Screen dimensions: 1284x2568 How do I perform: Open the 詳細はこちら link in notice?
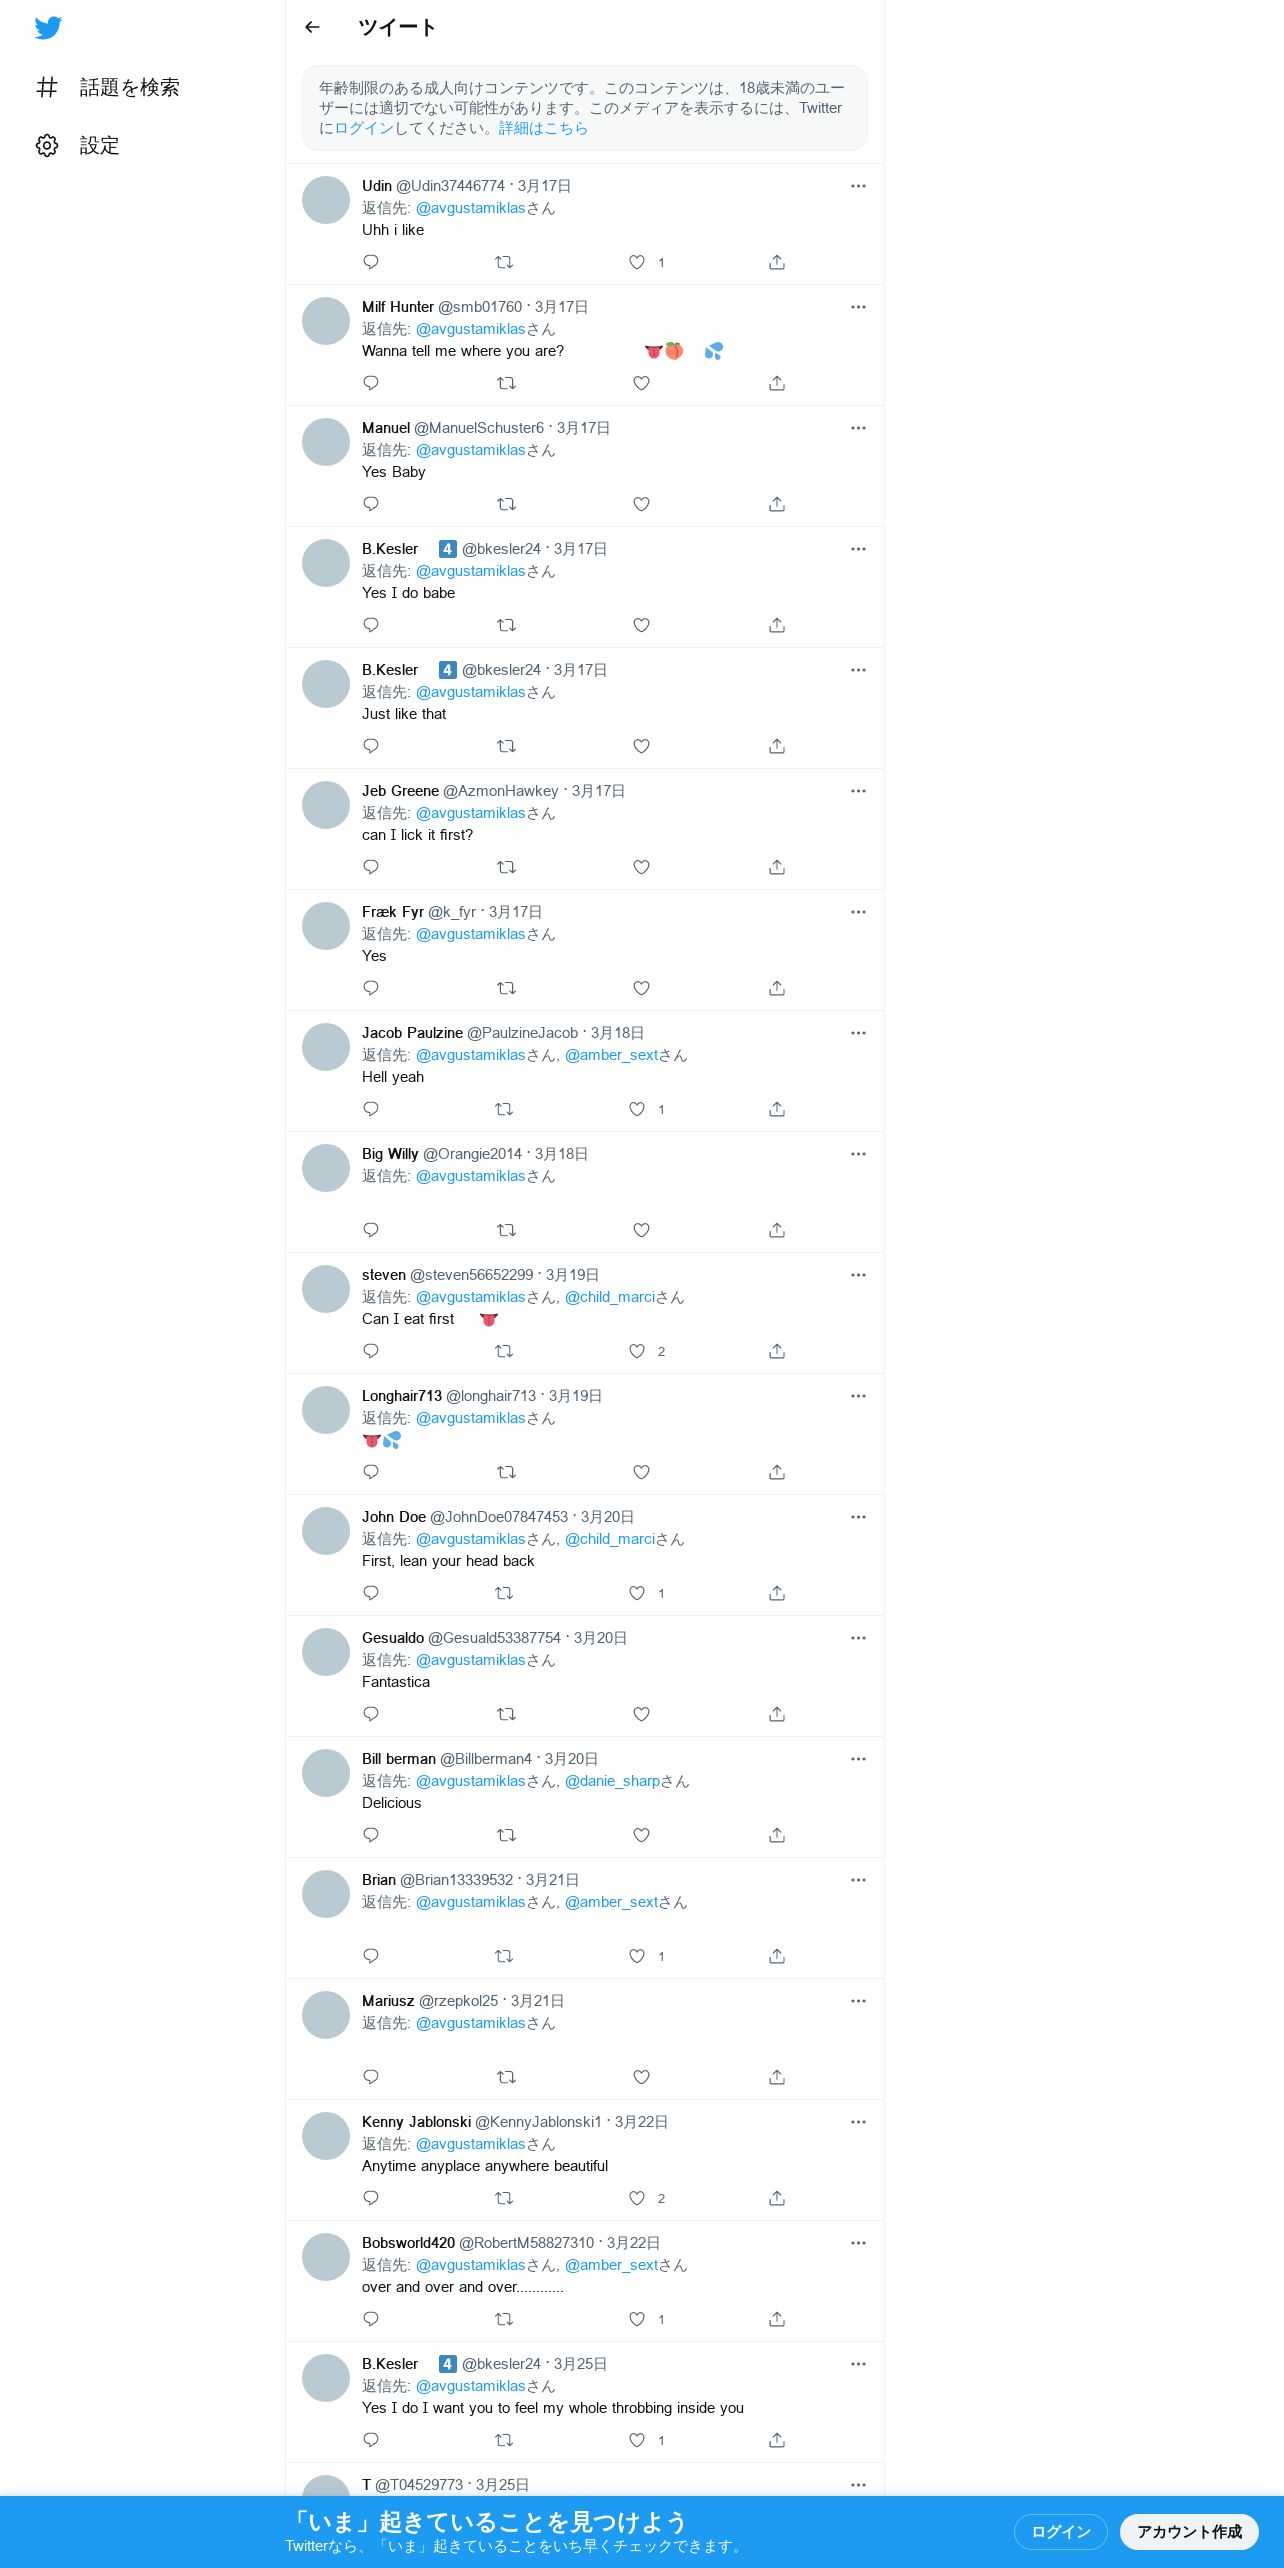(543, 128)
